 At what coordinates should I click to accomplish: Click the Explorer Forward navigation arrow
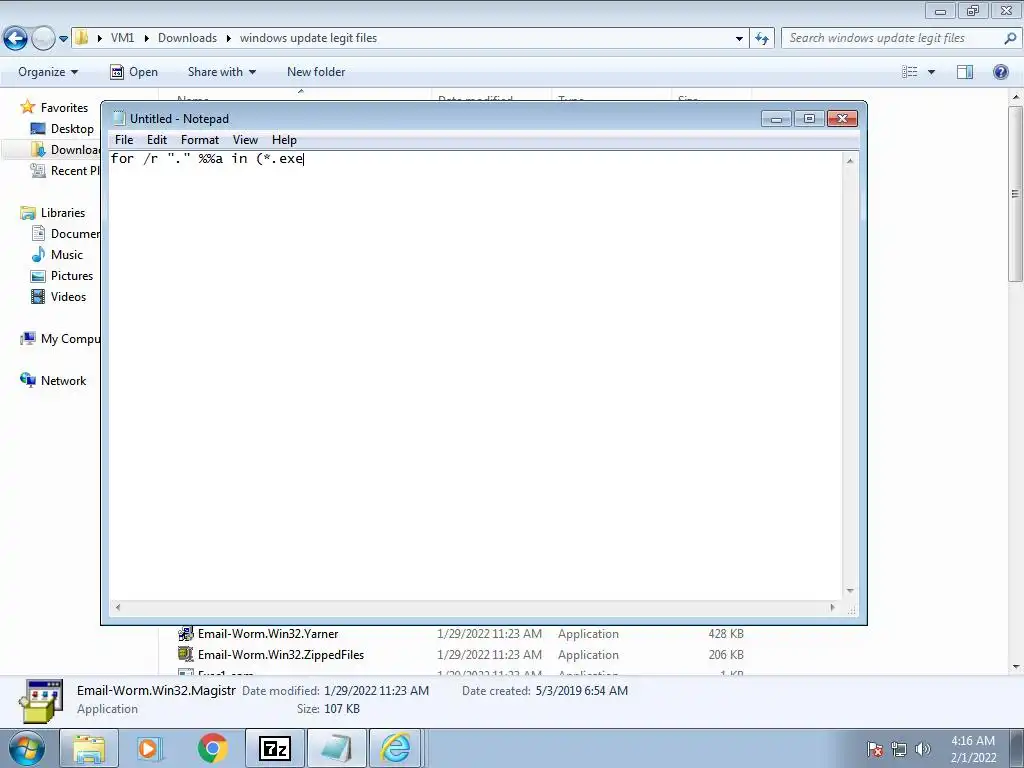click(43, 39)
